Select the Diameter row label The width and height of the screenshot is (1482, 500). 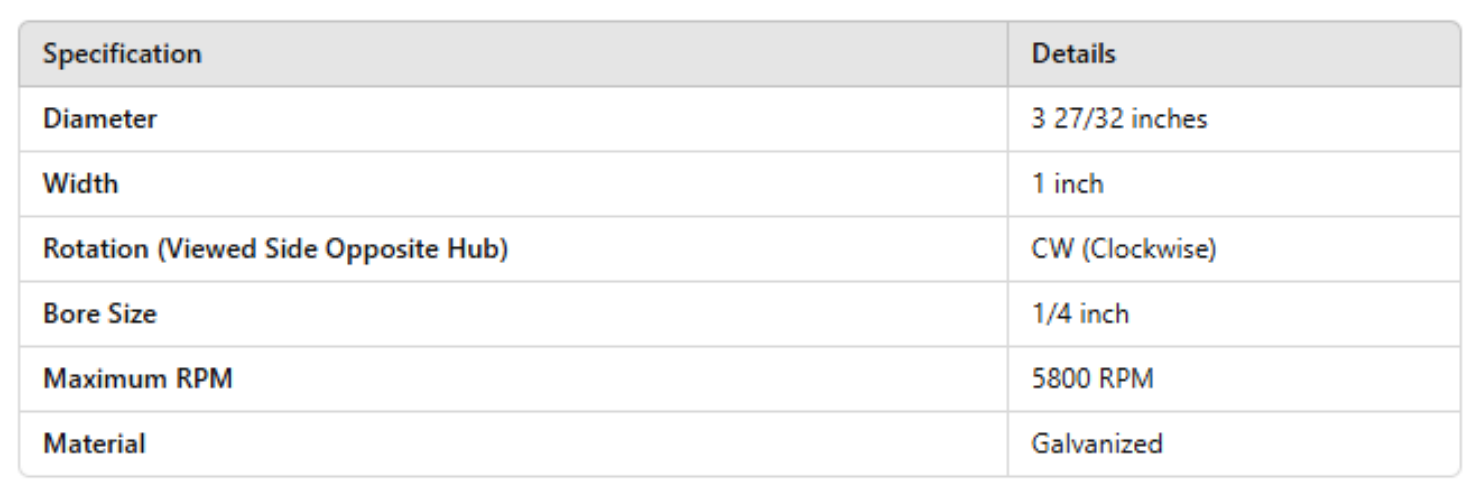tap(100, 119)
